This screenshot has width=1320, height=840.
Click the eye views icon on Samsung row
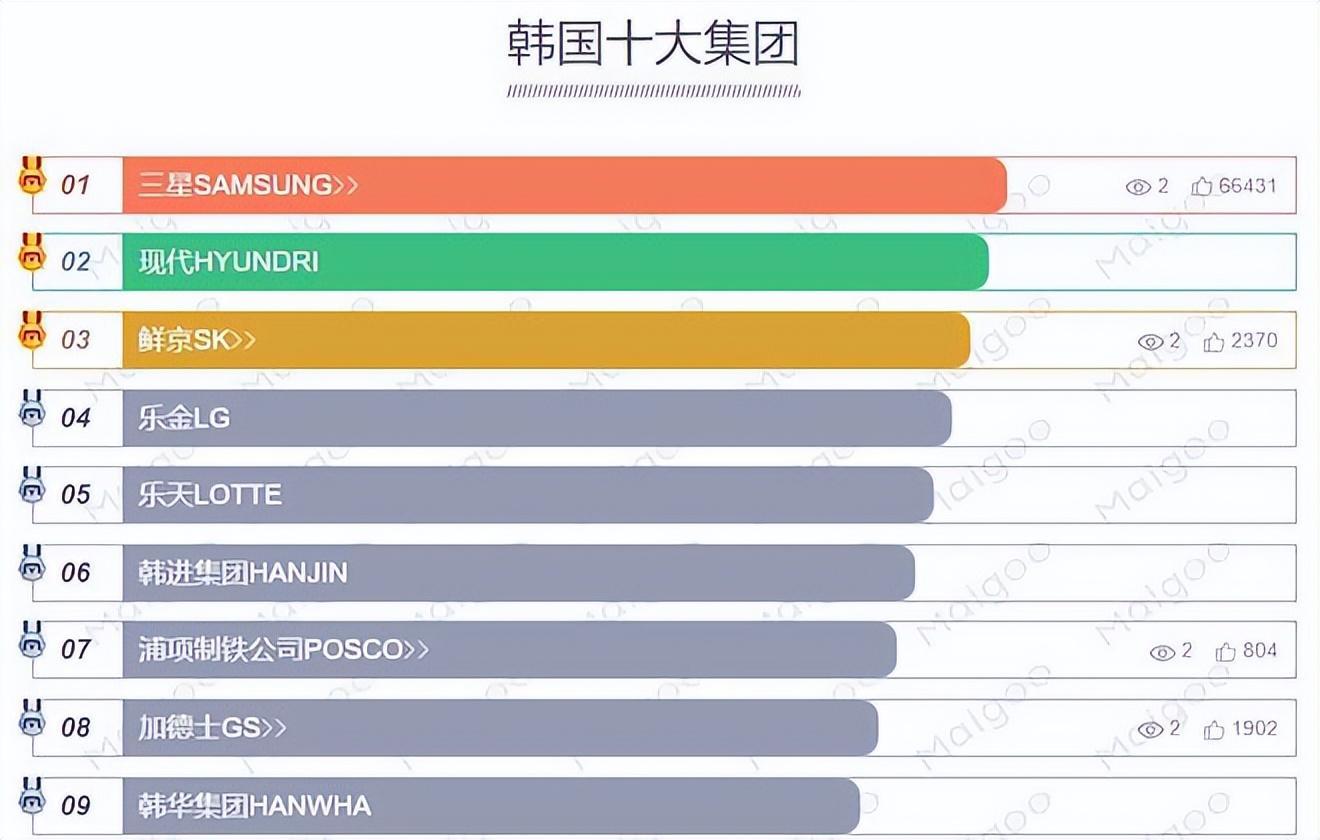[1138, 186]
